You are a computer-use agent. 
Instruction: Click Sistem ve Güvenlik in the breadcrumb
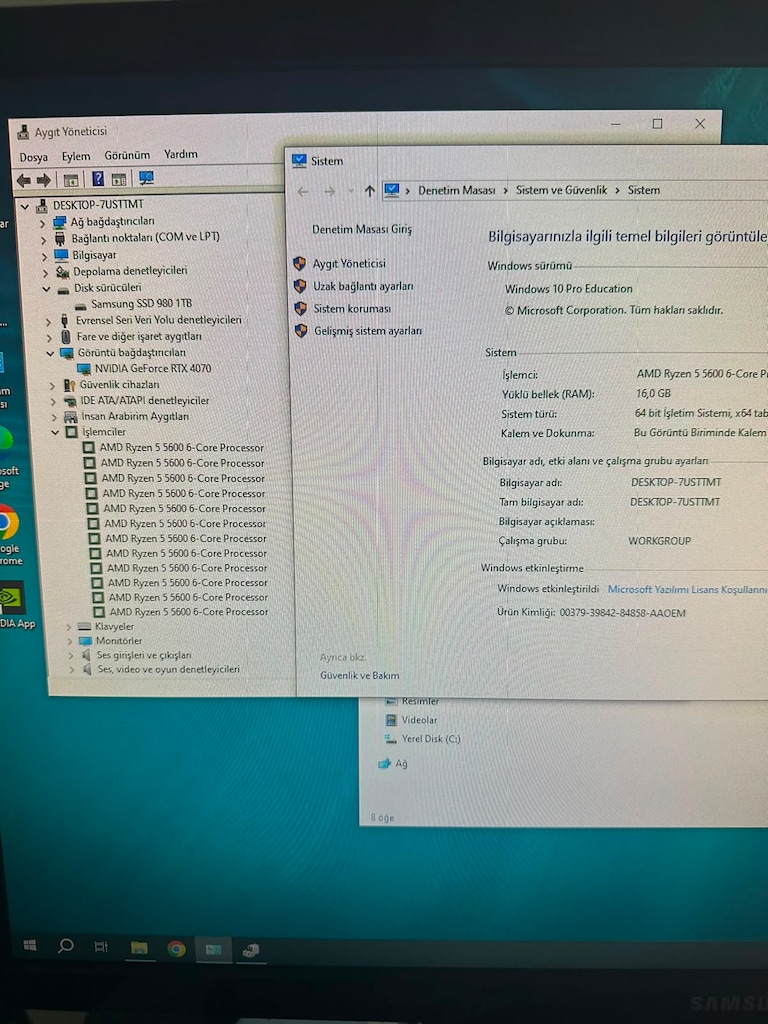562,190
